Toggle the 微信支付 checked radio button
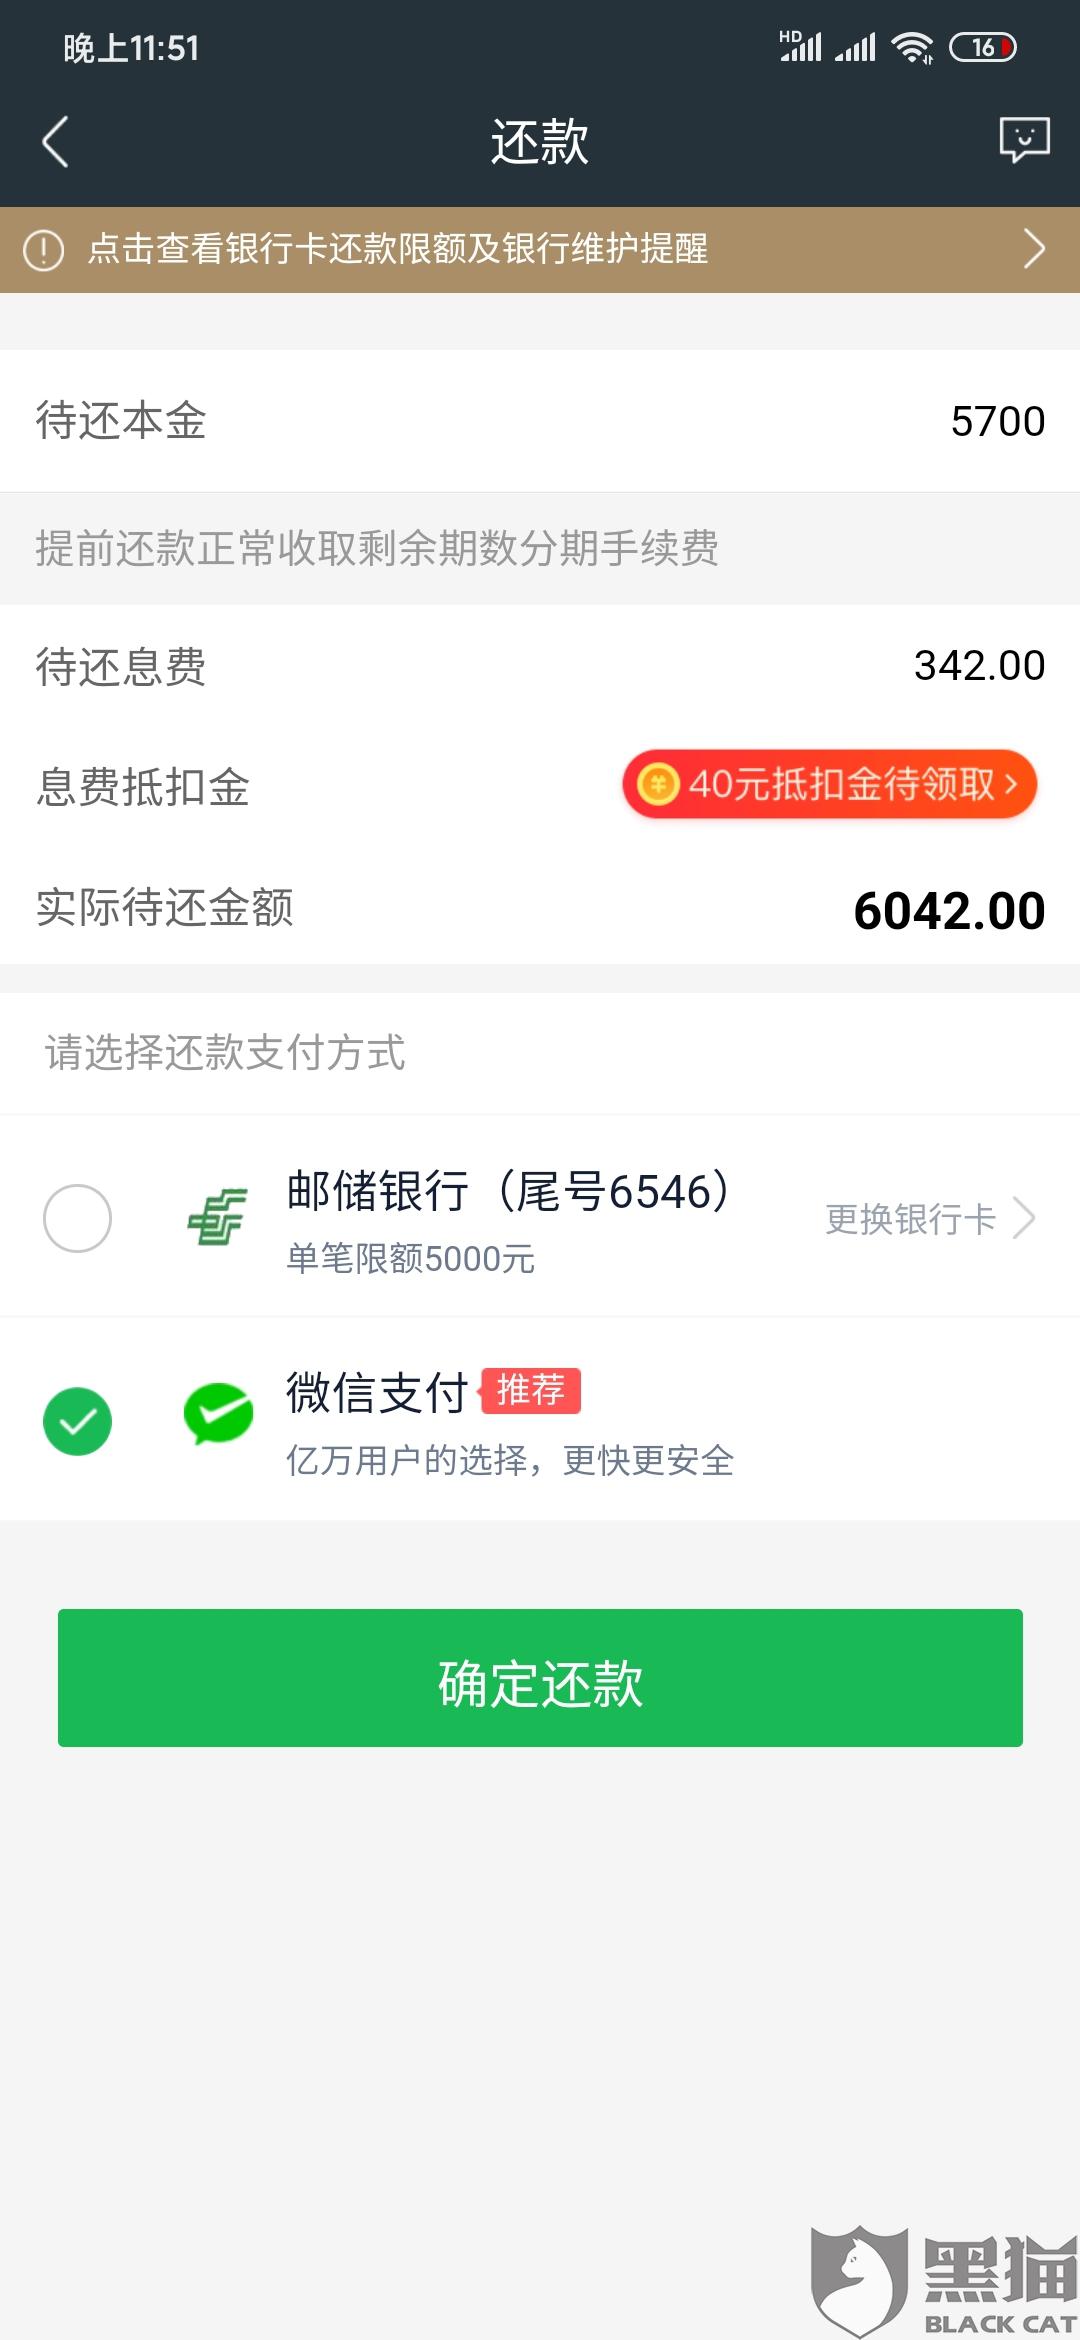 [x=77, y=1421]
